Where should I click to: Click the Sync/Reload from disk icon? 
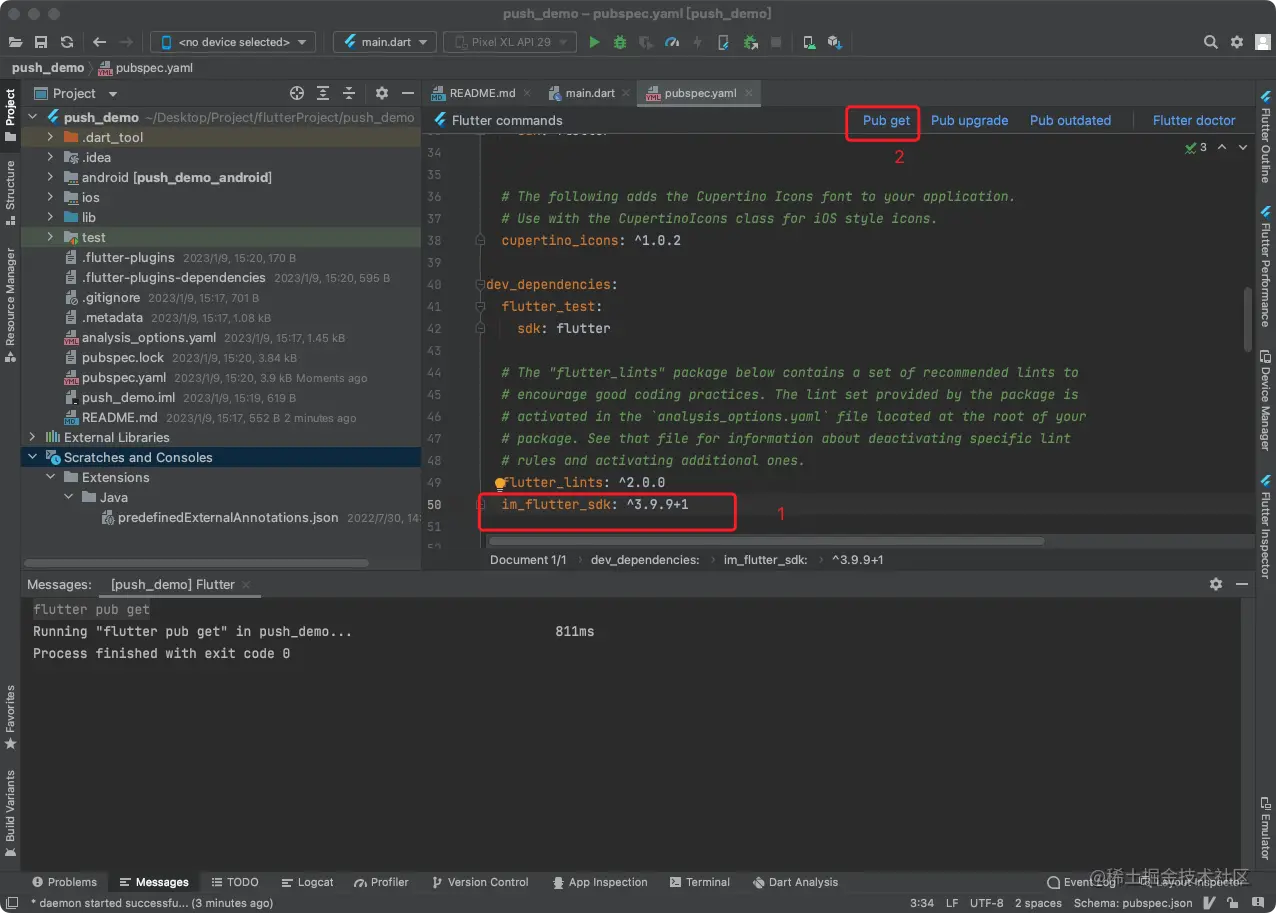67,42
